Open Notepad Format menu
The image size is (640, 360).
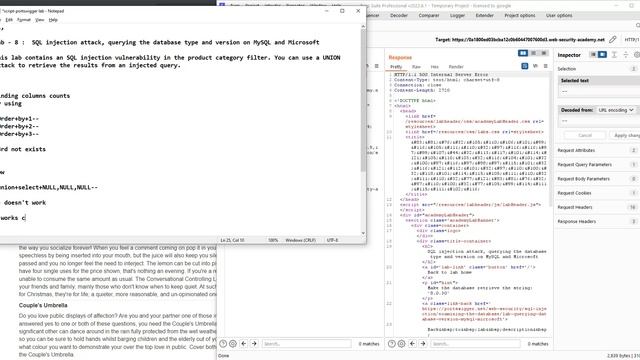click(x=24, y=20)
